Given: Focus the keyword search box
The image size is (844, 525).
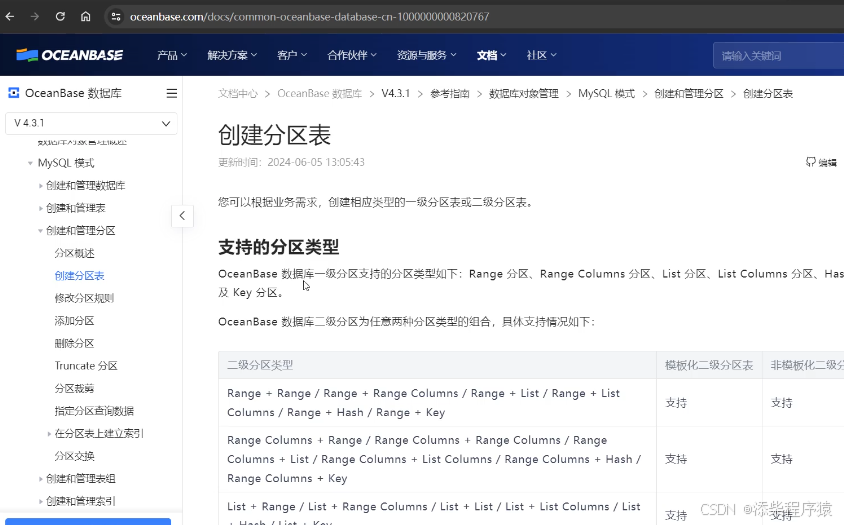Looking at the screenshot, I should pyautogui.click(x=778, y=55).
